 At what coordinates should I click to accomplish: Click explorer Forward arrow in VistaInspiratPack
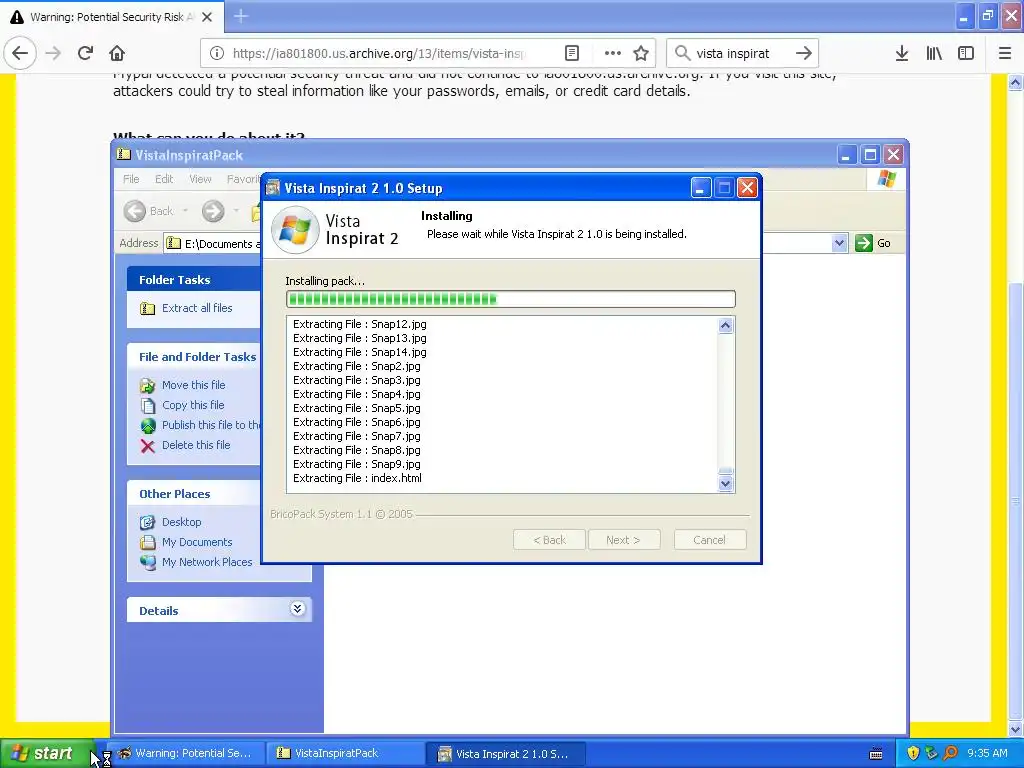(x=213, y=211)
